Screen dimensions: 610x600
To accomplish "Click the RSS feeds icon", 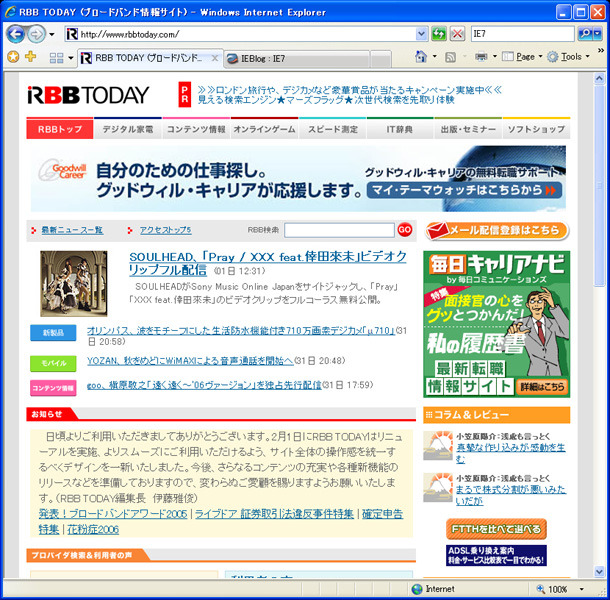I will click(450, 57).
